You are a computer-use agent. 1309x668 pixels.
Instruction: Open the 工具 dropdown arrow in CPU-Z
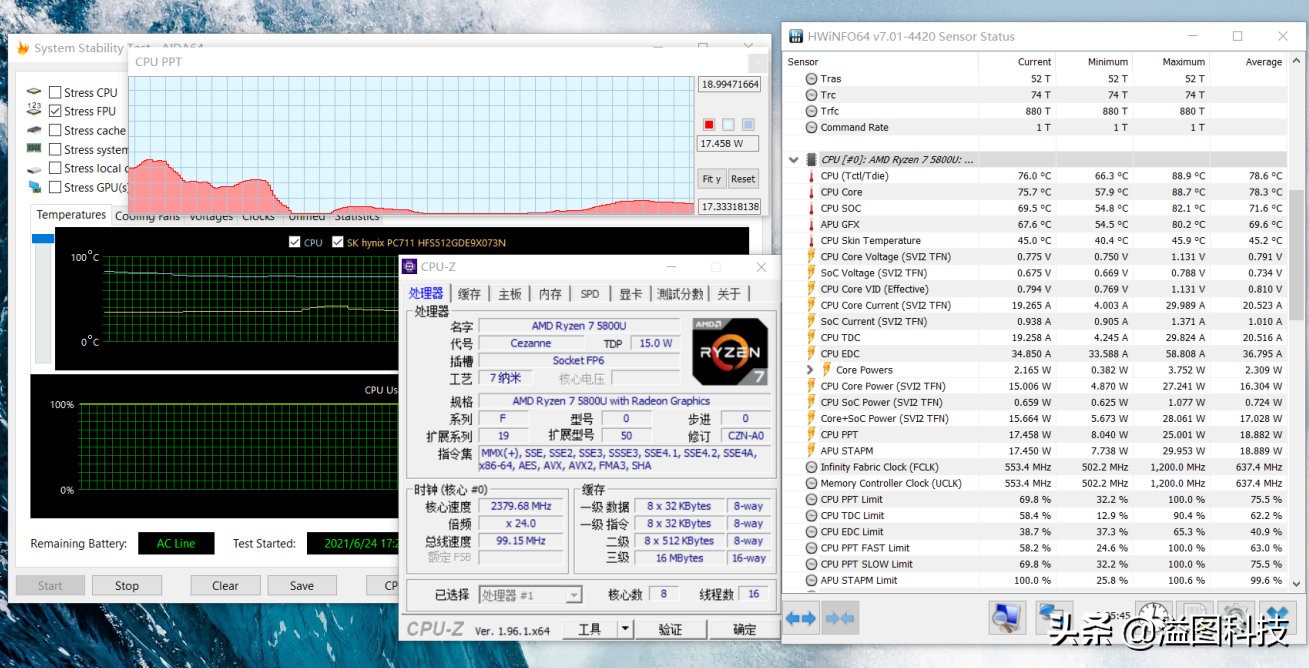tap(625, 629)
